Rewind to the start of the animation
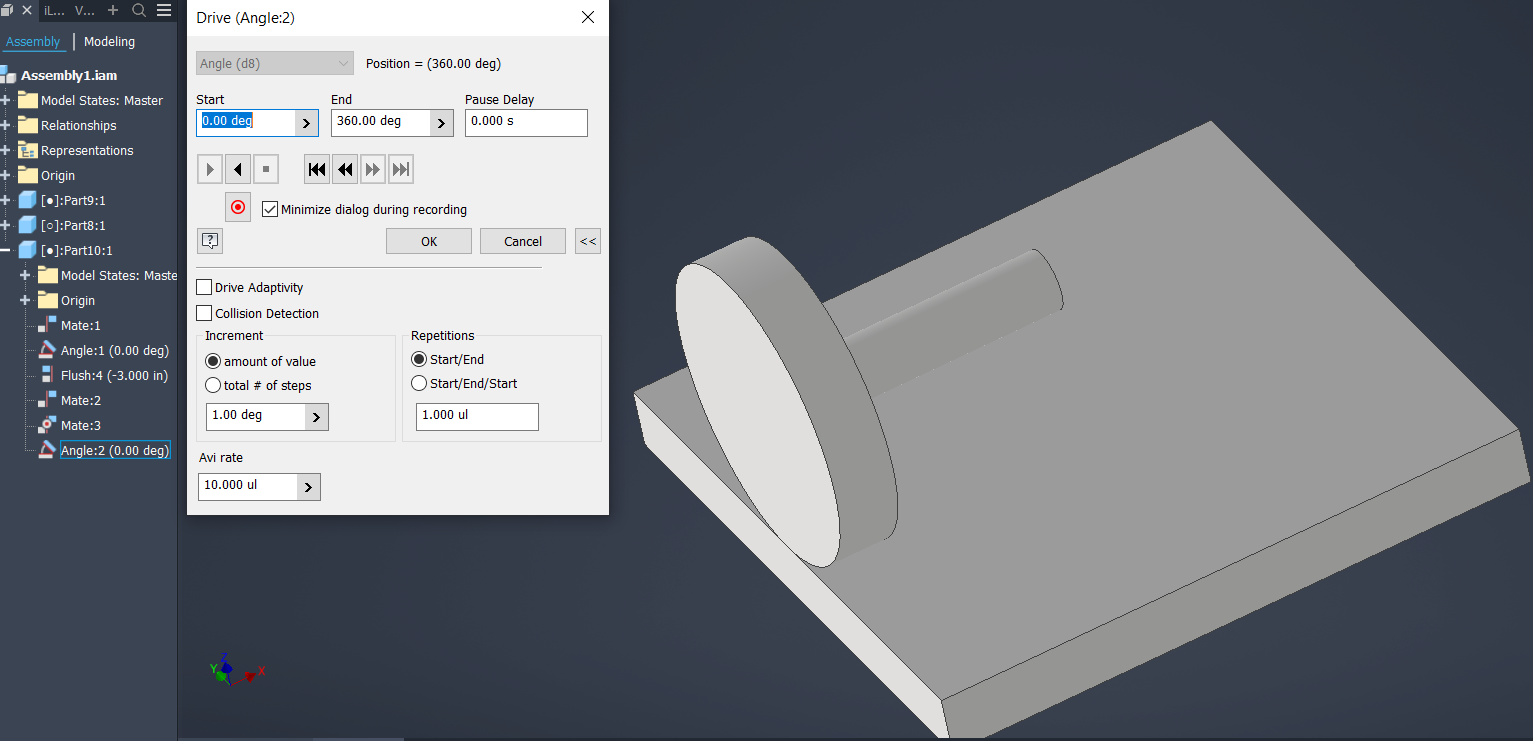The image size is (1533, 741). tap(316, 168)
